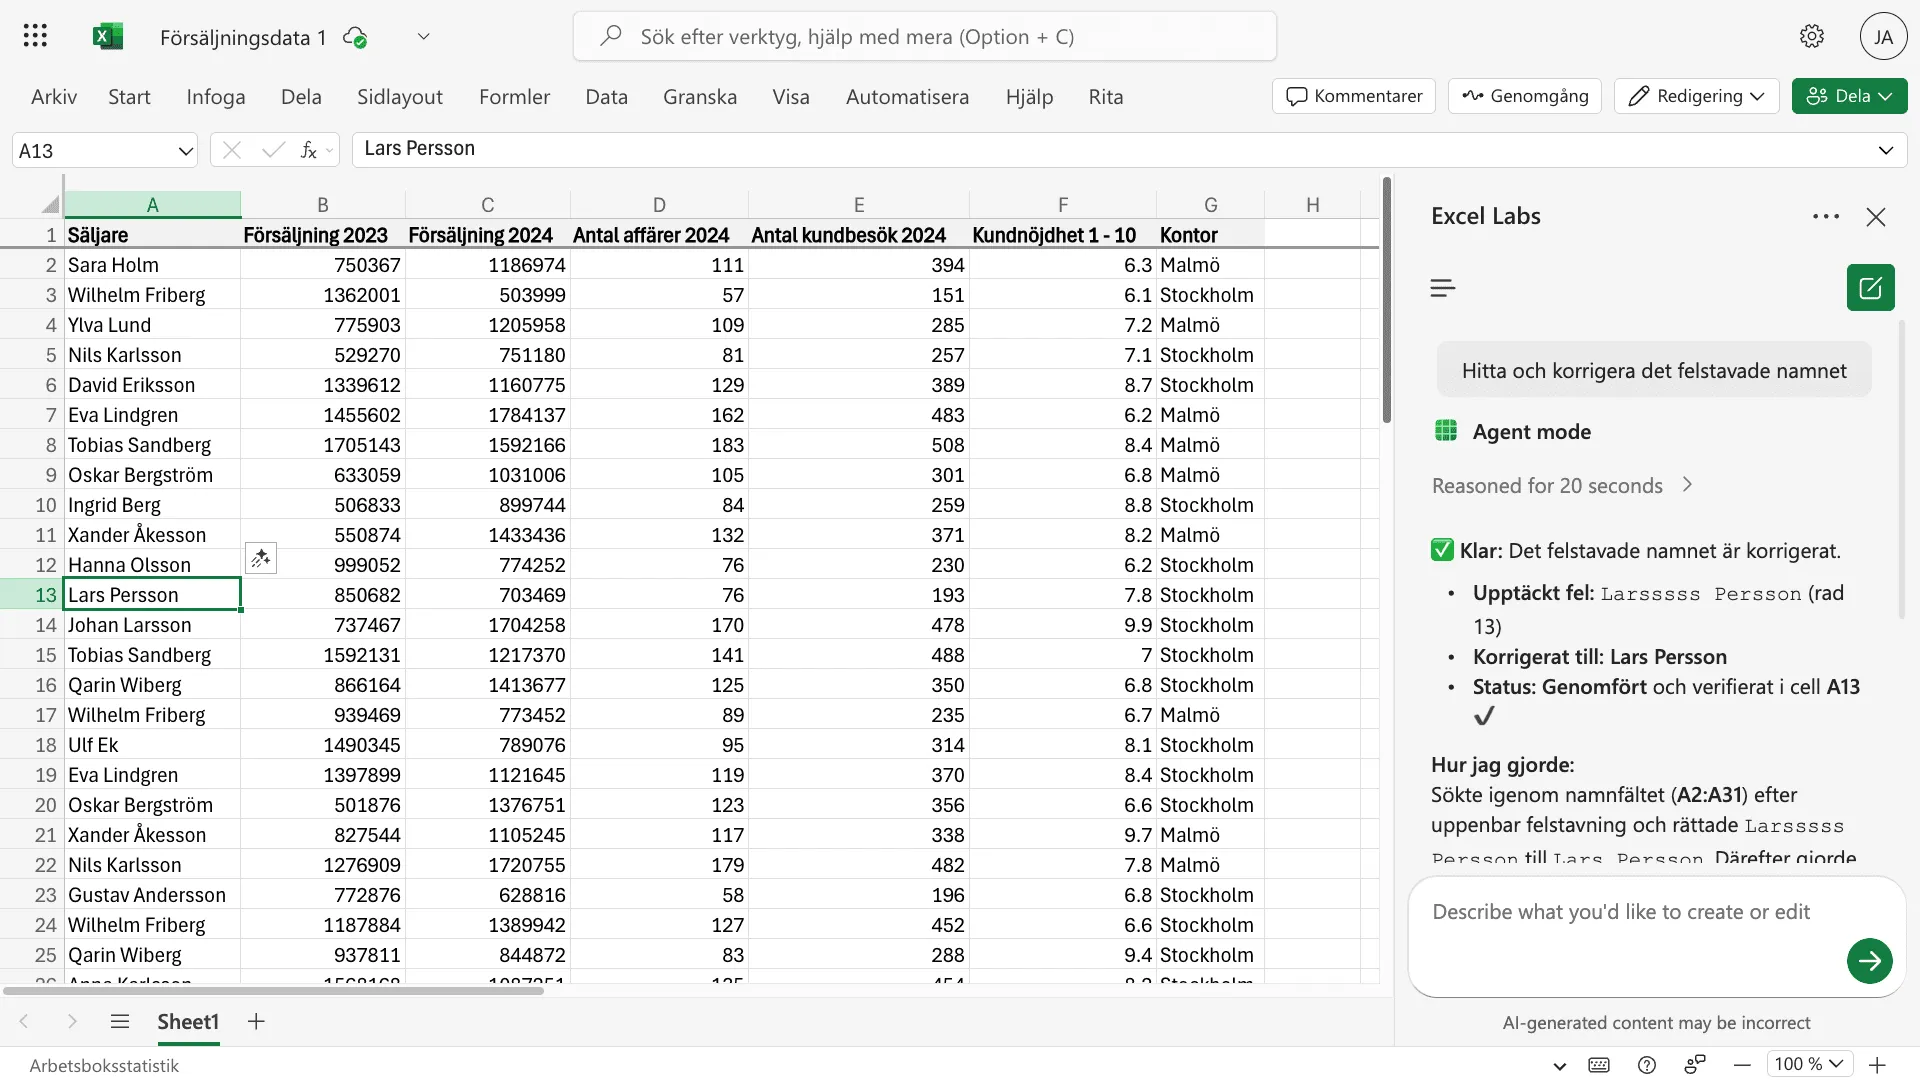1920x1080 pixels.
Task: Open the Automatisera tab
Action: point(907,97)
